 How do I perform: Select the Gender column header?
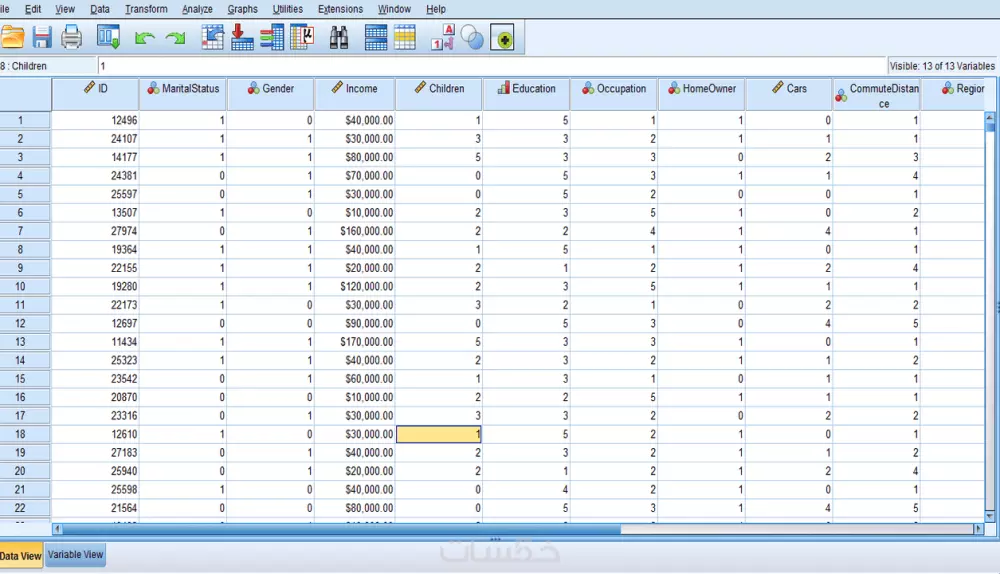tap(270, 94)
